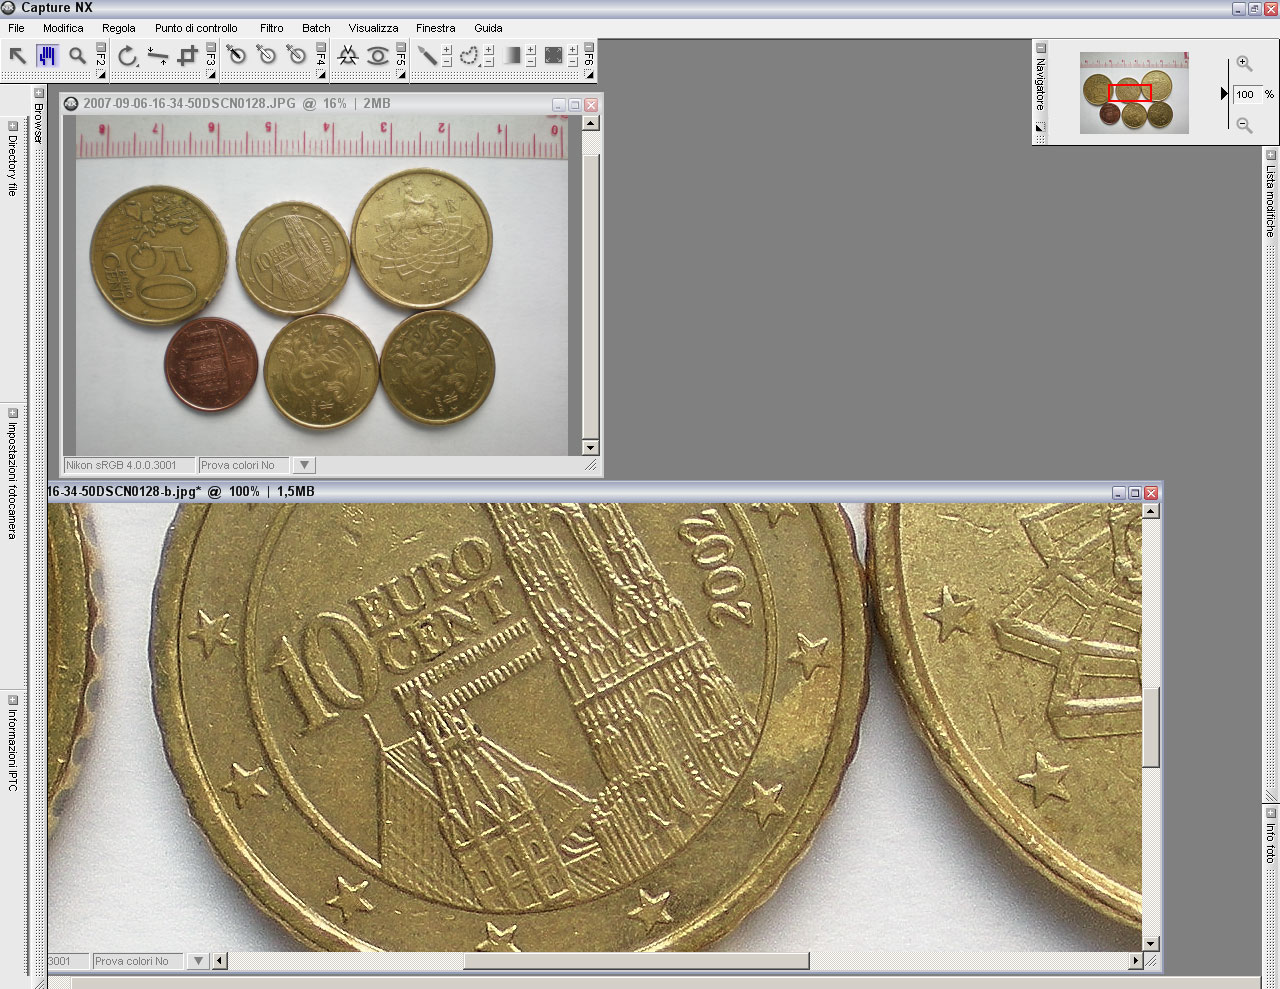This screenshot has width=1280, height=989.
Task: Set Selection Brush to plus mode
Action: pyautogui.click(x=447, y=49)
